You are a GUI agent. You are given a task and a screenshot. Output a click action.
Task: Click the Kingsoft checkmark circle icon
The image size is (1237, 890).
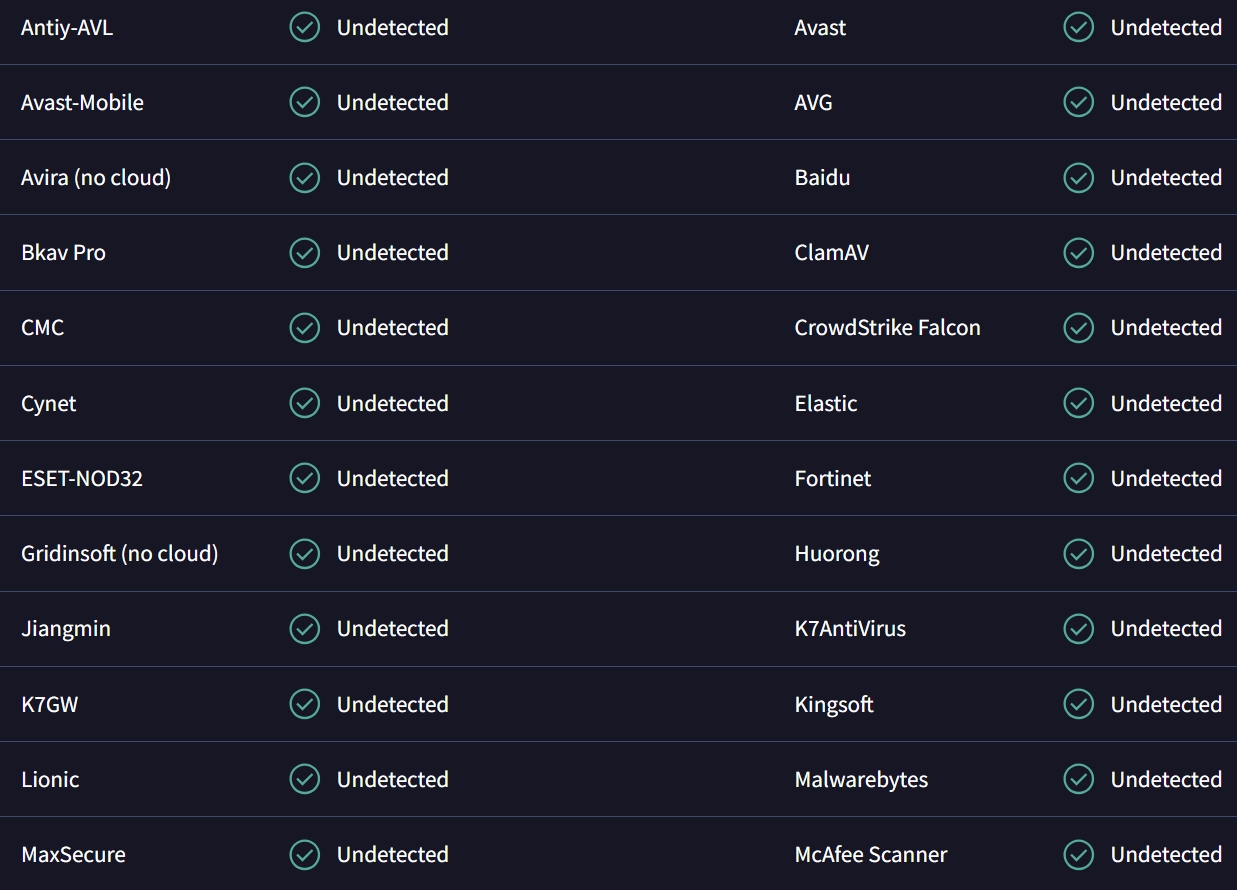[x=1079, y=704]
